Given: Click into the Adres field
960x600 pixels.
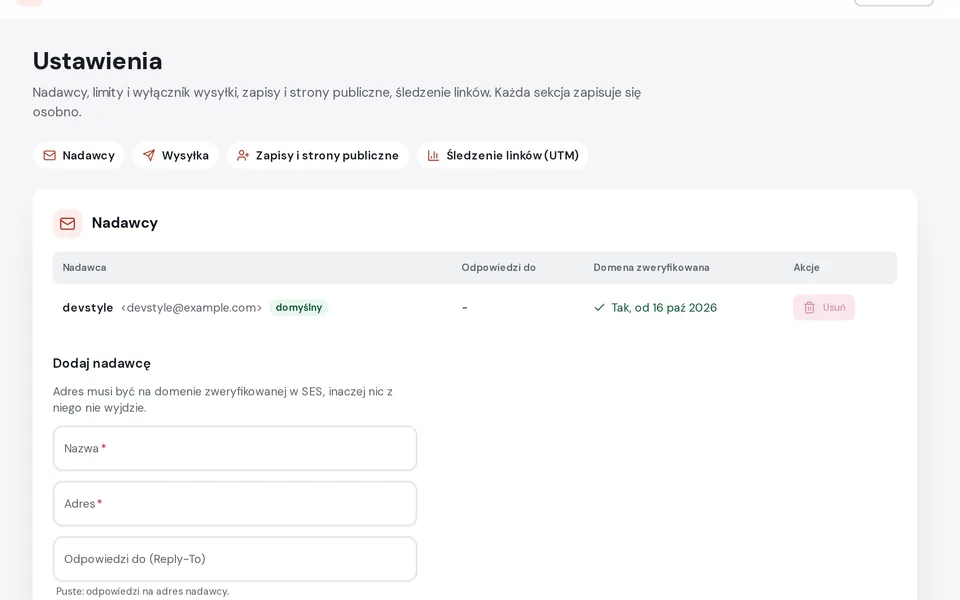Looking at the screenshot, I should click(x=235, y=504).
